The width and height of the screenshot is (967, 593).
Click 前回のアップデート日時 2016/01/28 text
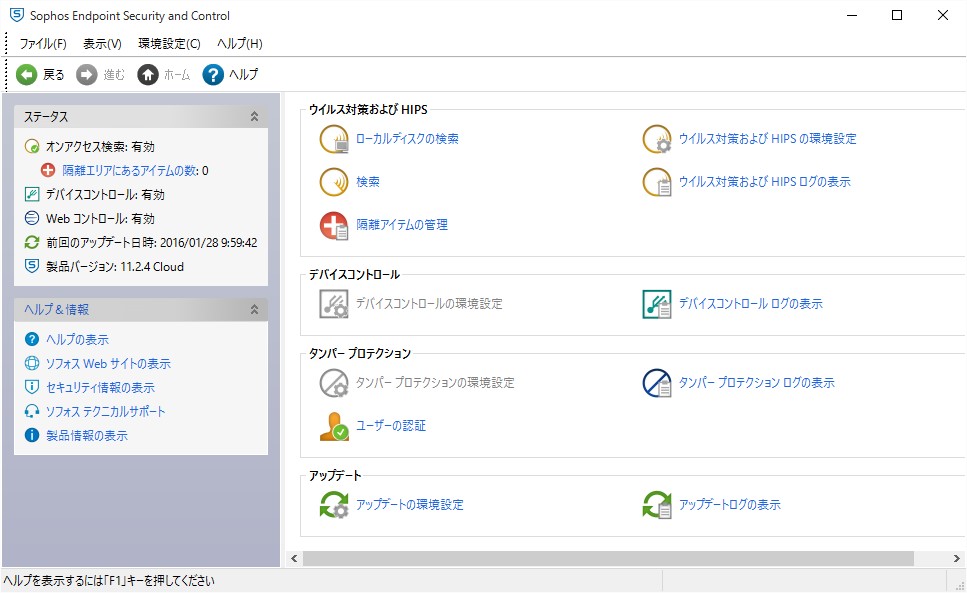(x=152, y=242)
